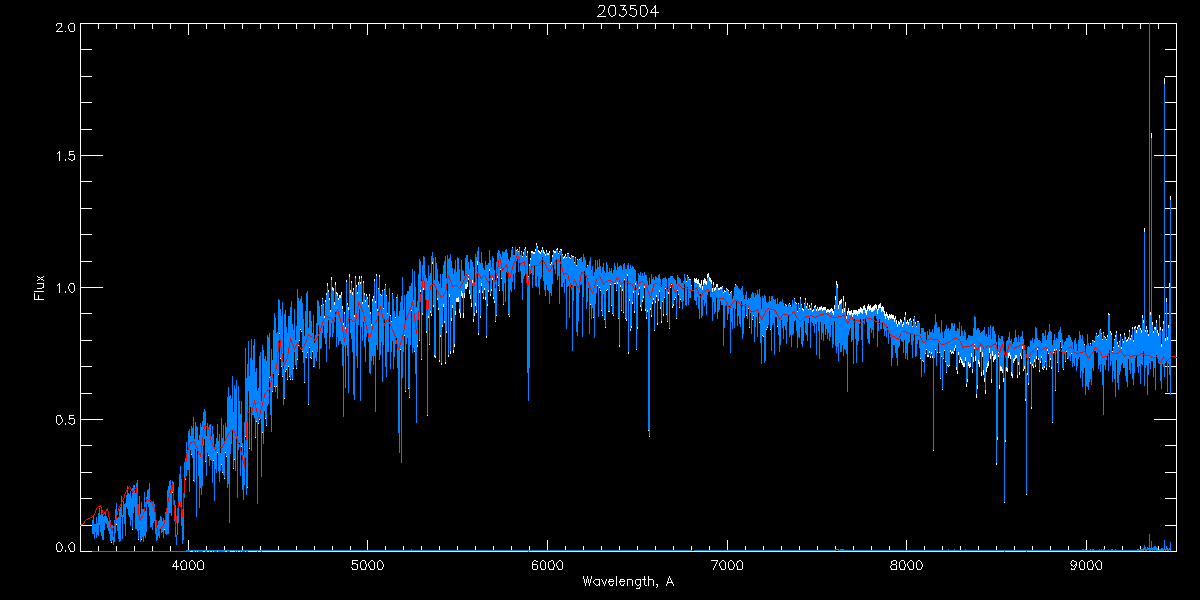The height and width of the screenshot is (600, 1200).
Task: Select the Flux axis label
Action: coord(40,287)
